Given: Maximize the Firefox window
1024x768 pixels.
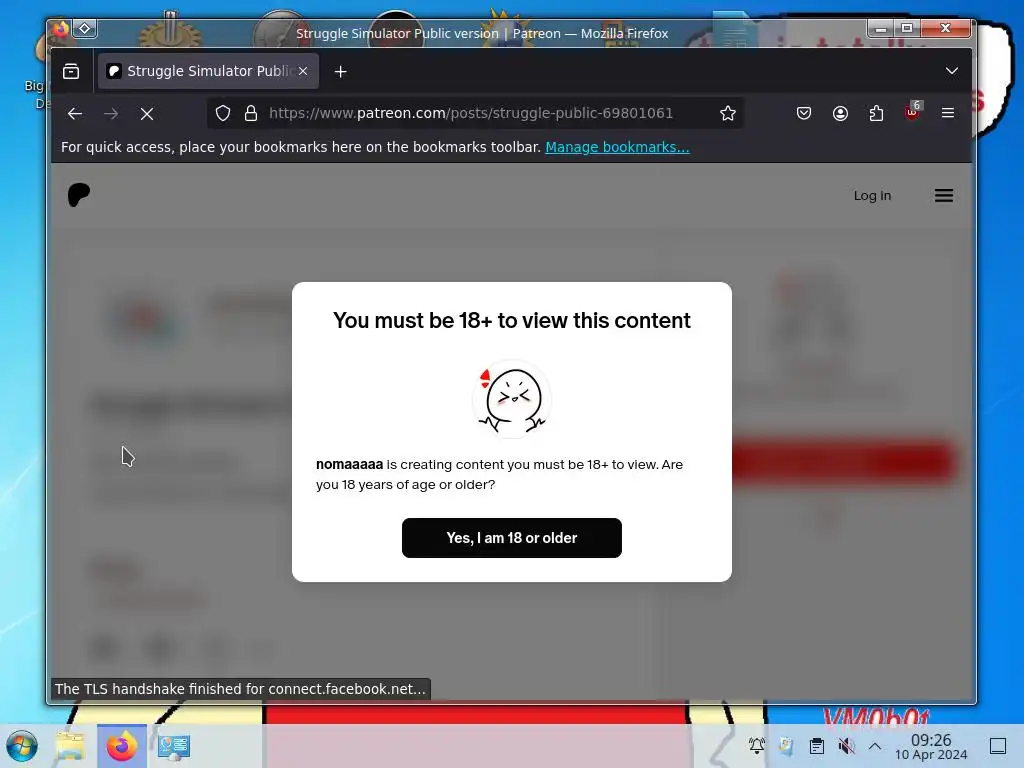Looking at the screenshot, I should pyautogui.click(x=907, y=28).
